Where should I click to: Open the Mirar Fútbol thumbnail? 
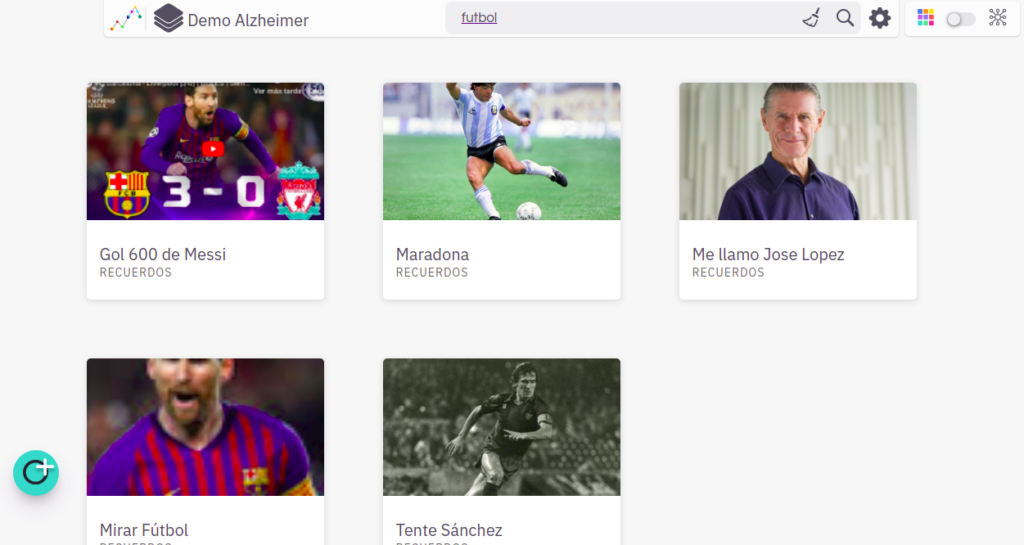coord(205,427)
